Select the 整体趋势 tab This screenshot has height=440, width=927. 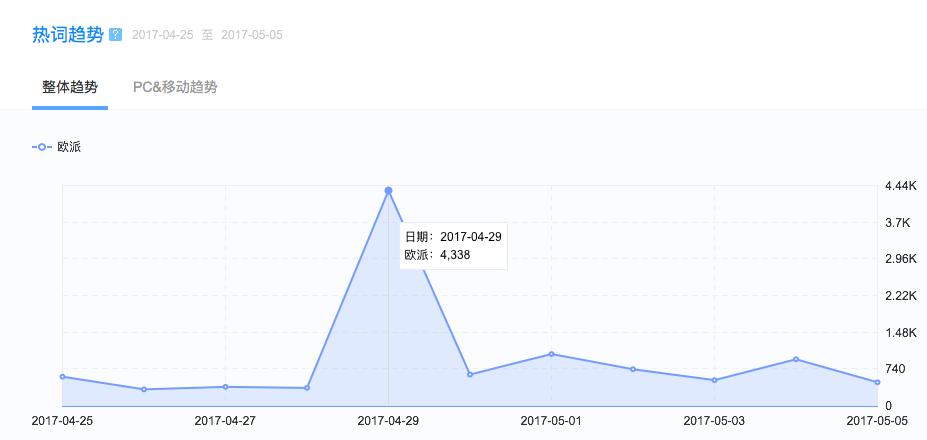point(70,87)
